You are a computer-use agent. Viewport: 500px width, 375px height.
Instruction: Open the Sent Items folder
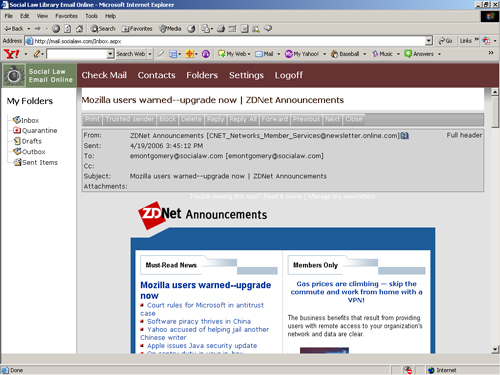36,162
